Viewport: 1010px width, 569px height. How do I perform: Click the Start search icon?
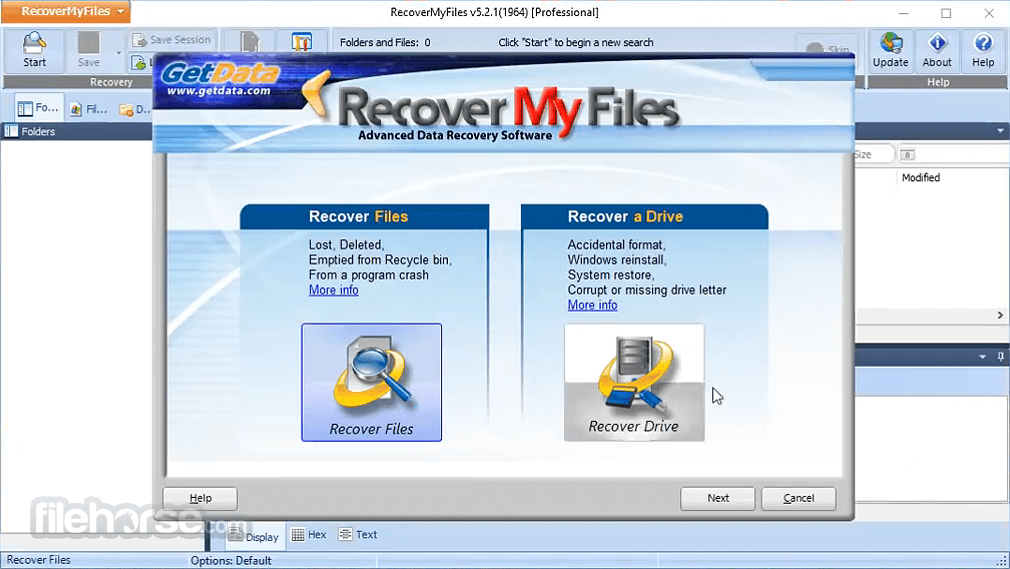pyautogui.click(x=34, y=50)
